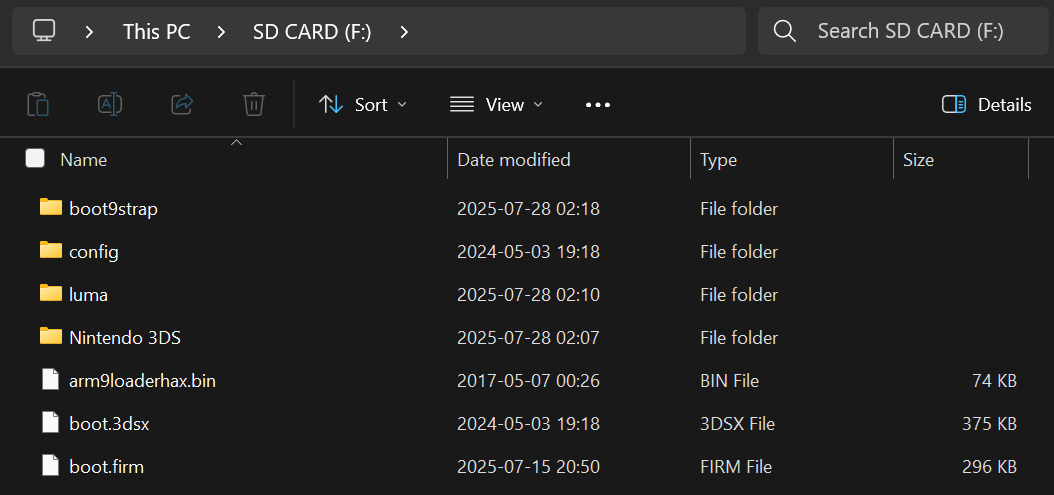Viewport: 1054px width, 495px height.
Task: Click This PC in the address breadcrumb
Action: point(156,31)
